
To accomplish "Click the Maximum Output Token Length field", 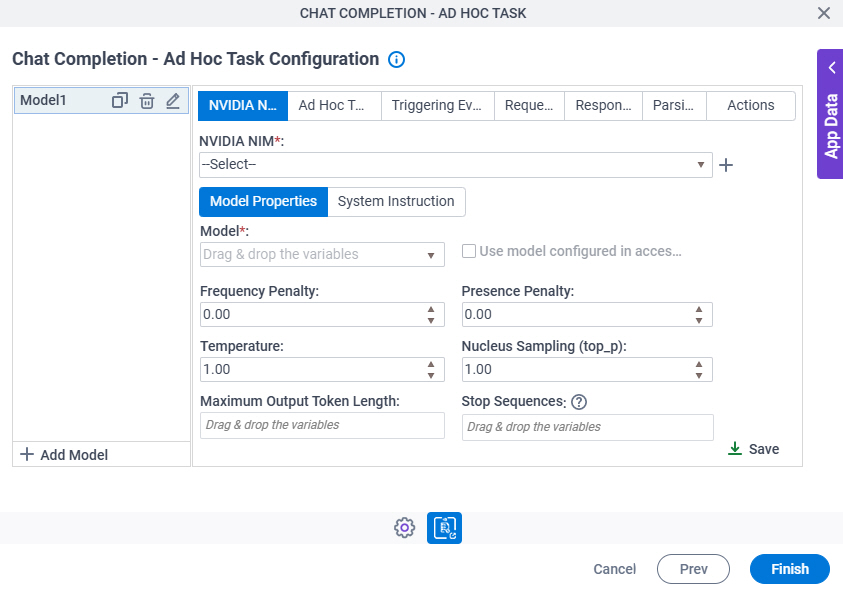I will point(322,425).
